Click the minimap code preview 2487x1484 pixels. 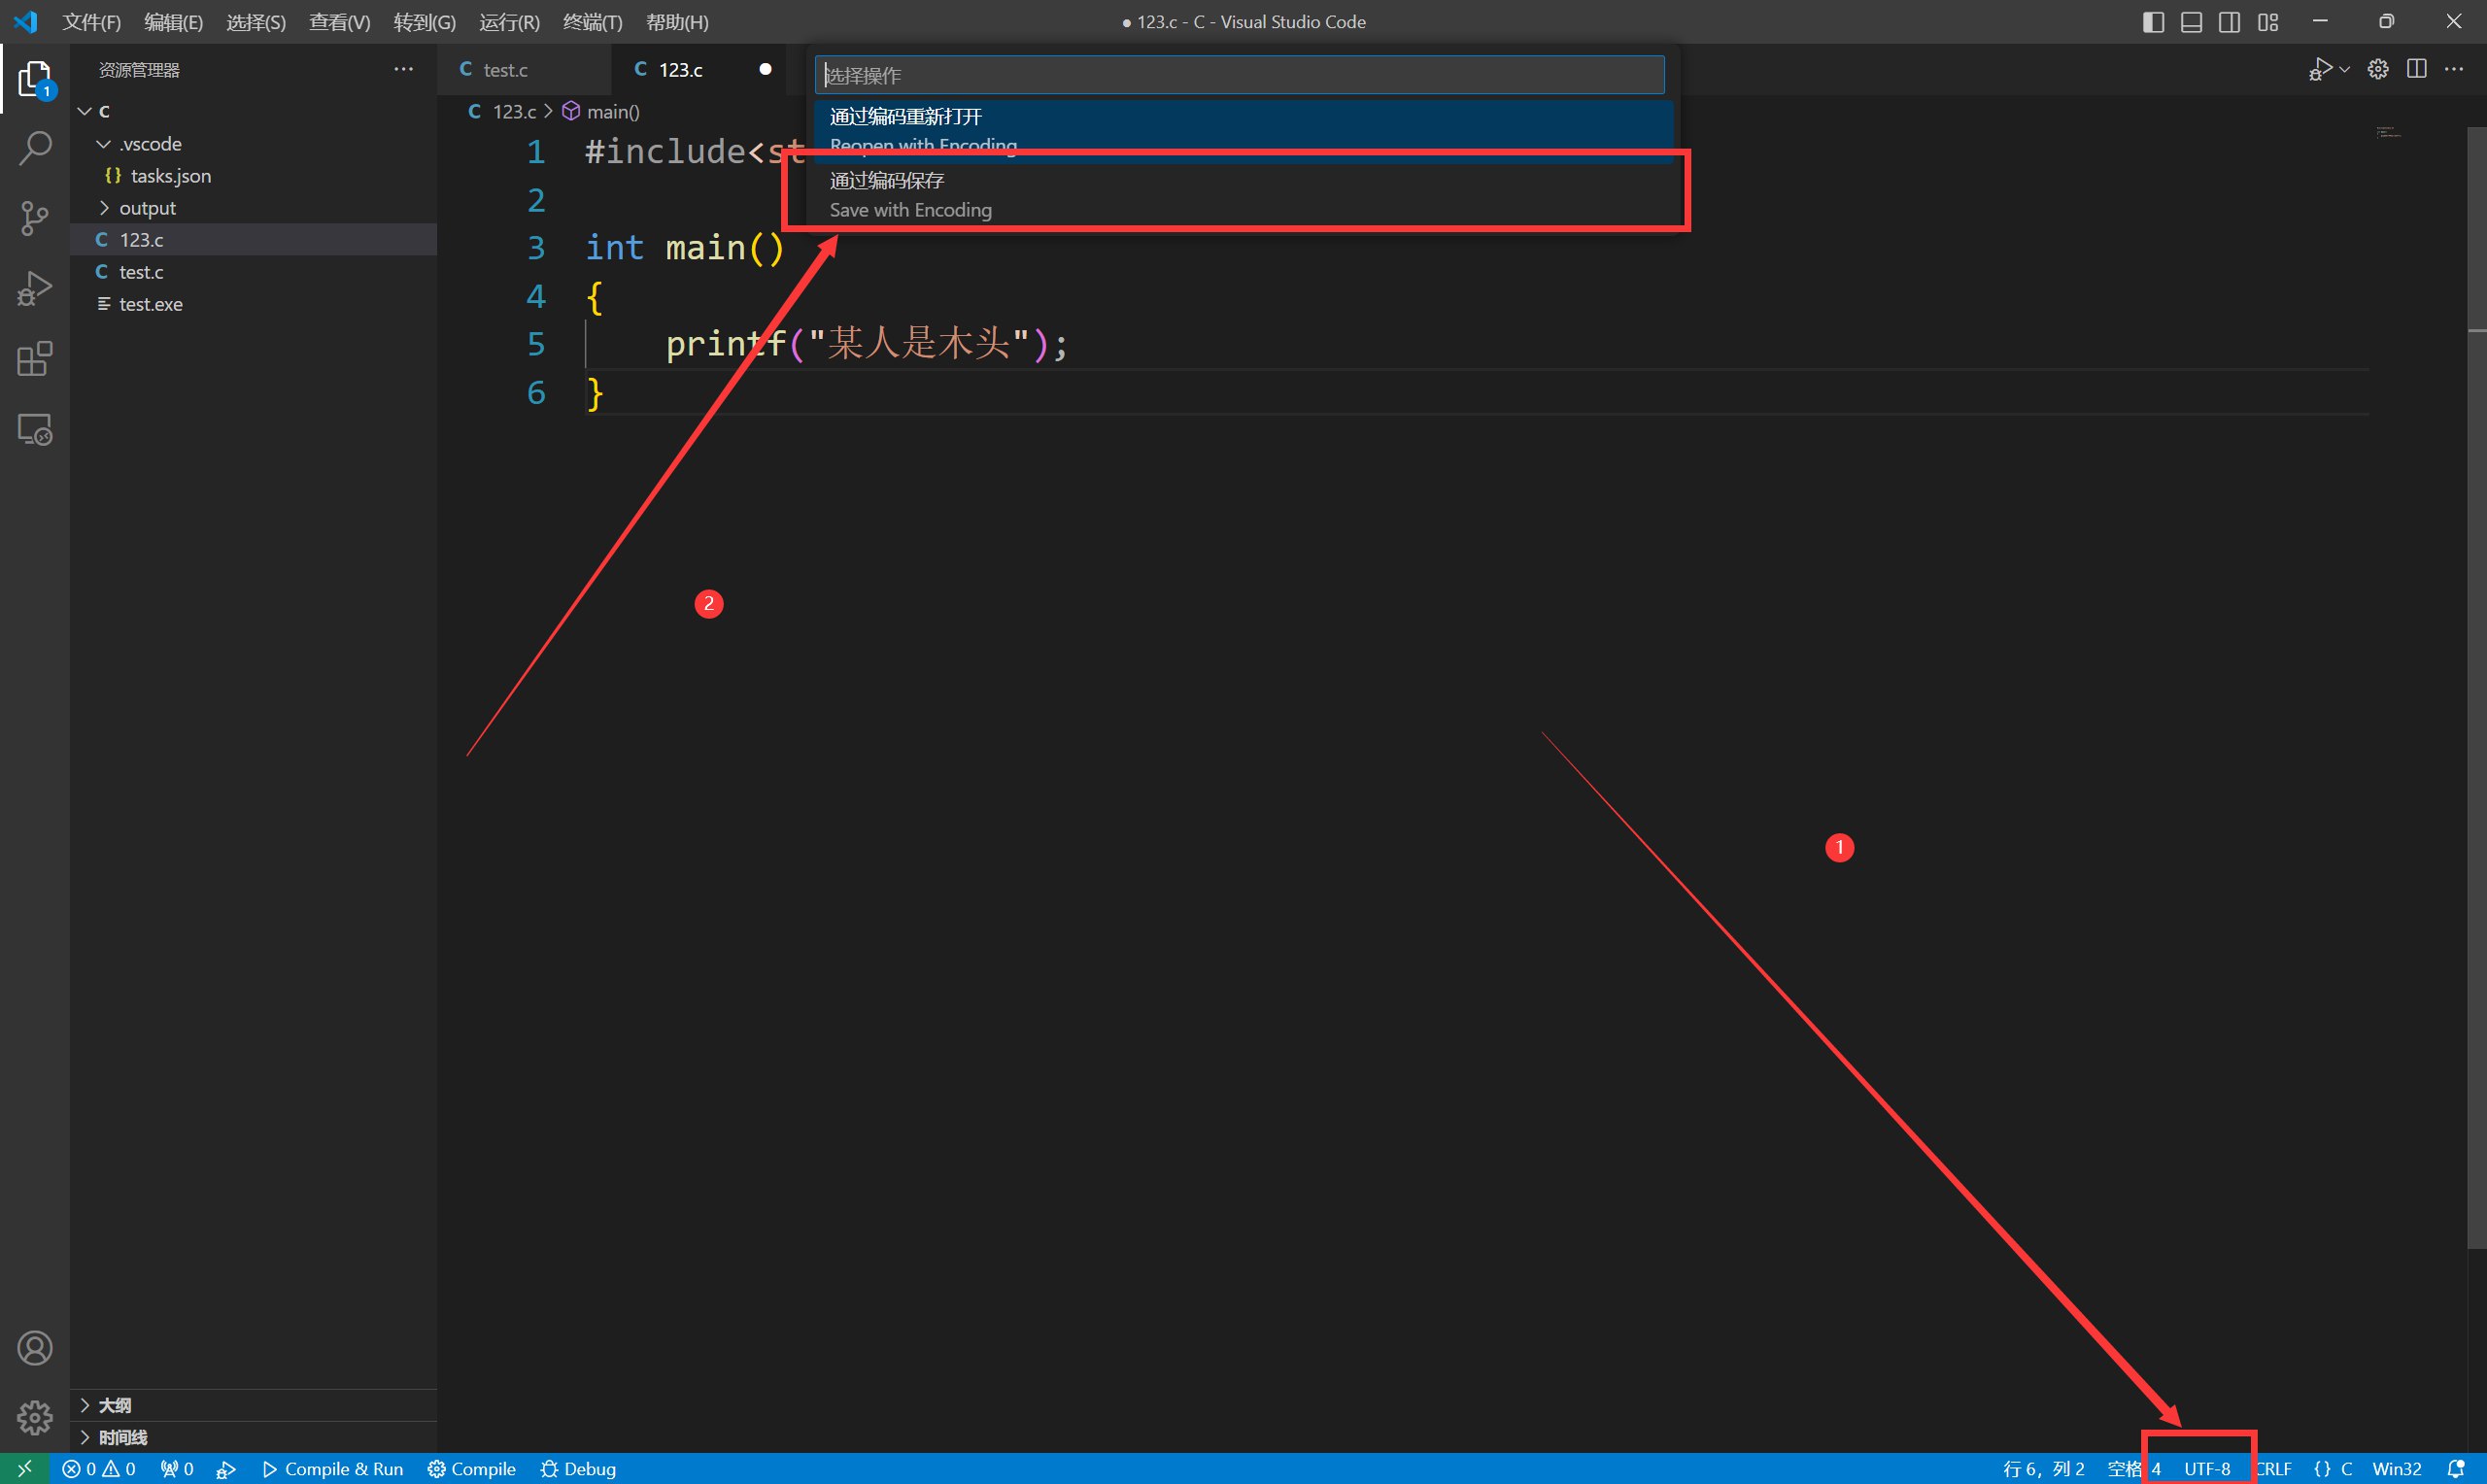2389,132
